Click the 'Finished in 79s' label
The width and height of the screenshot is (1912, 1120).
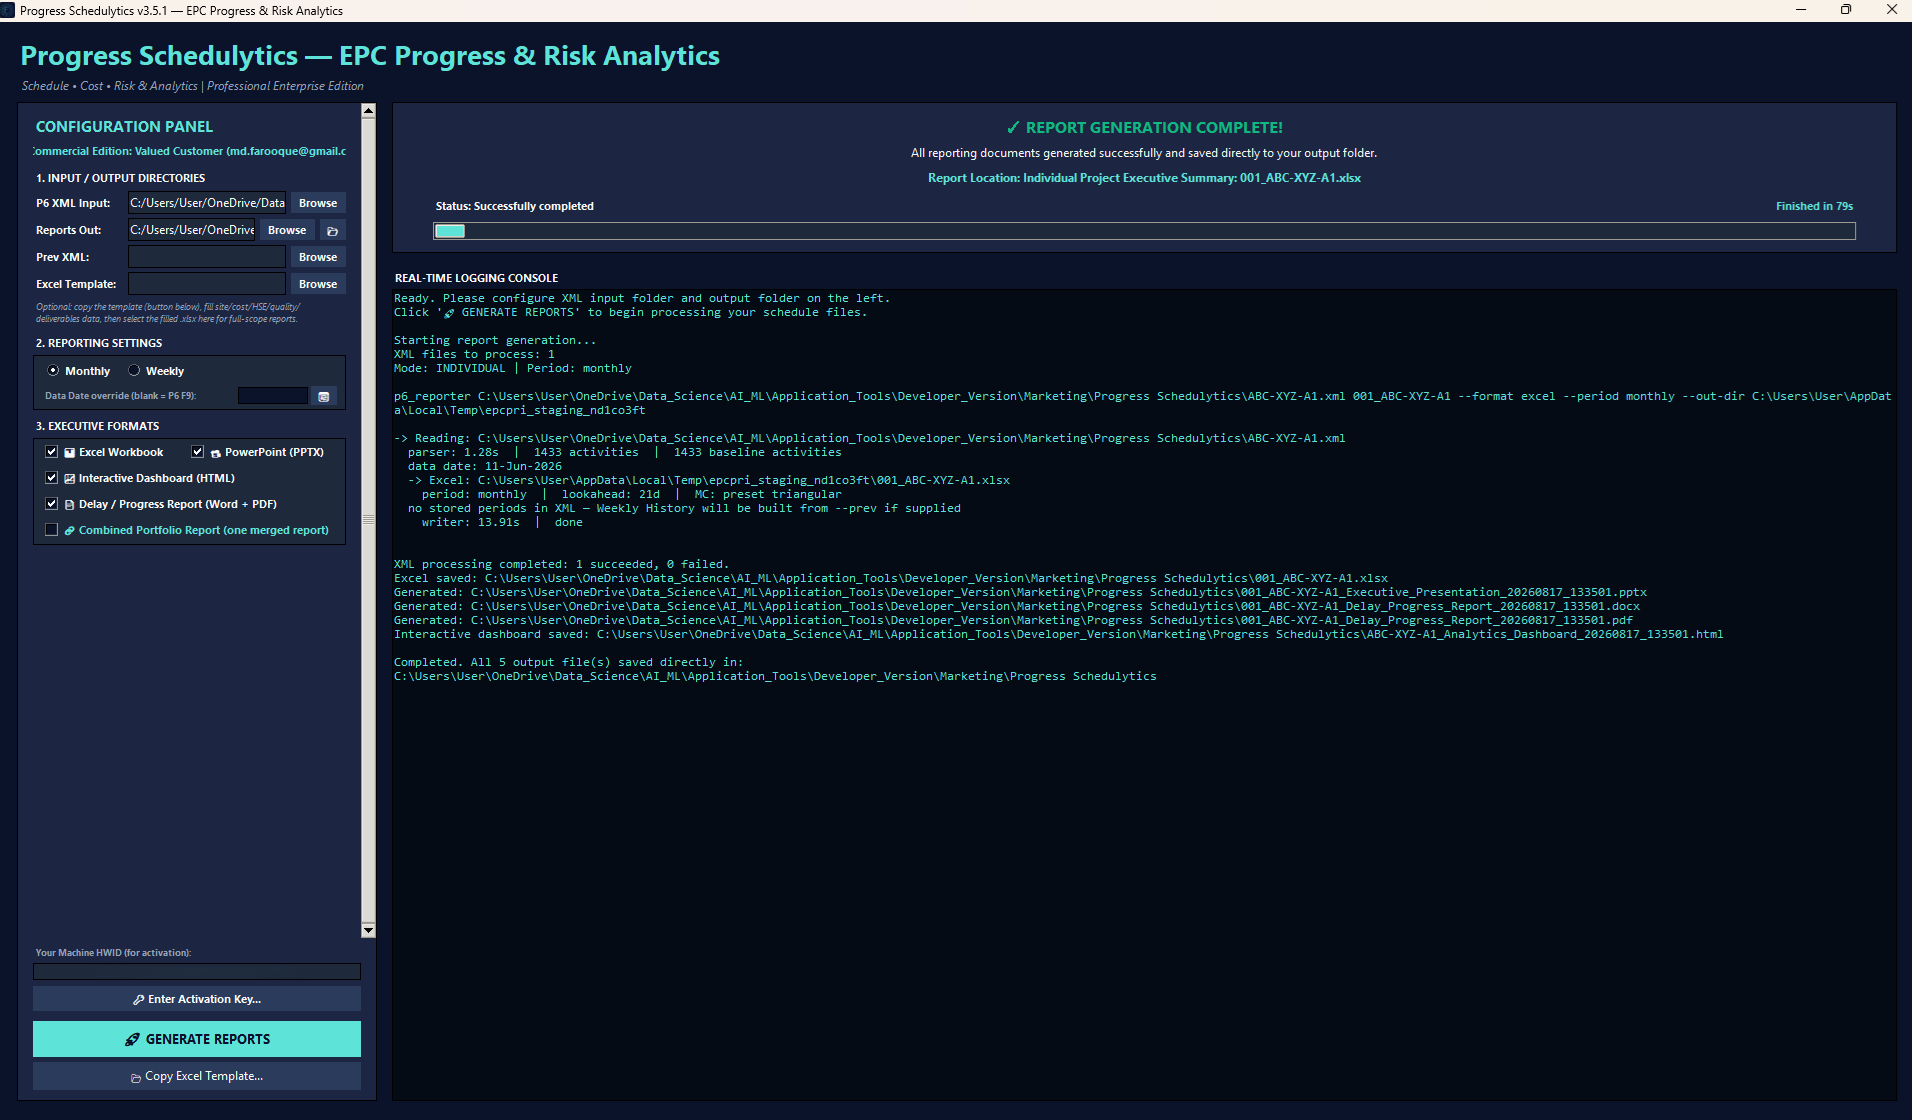pyautogui.click(x=1814, y=206)
